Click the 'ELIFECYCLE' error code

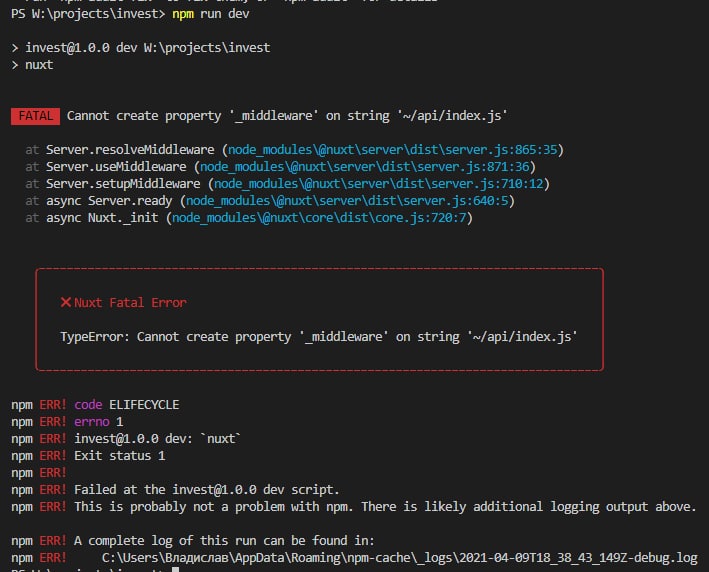144,405
